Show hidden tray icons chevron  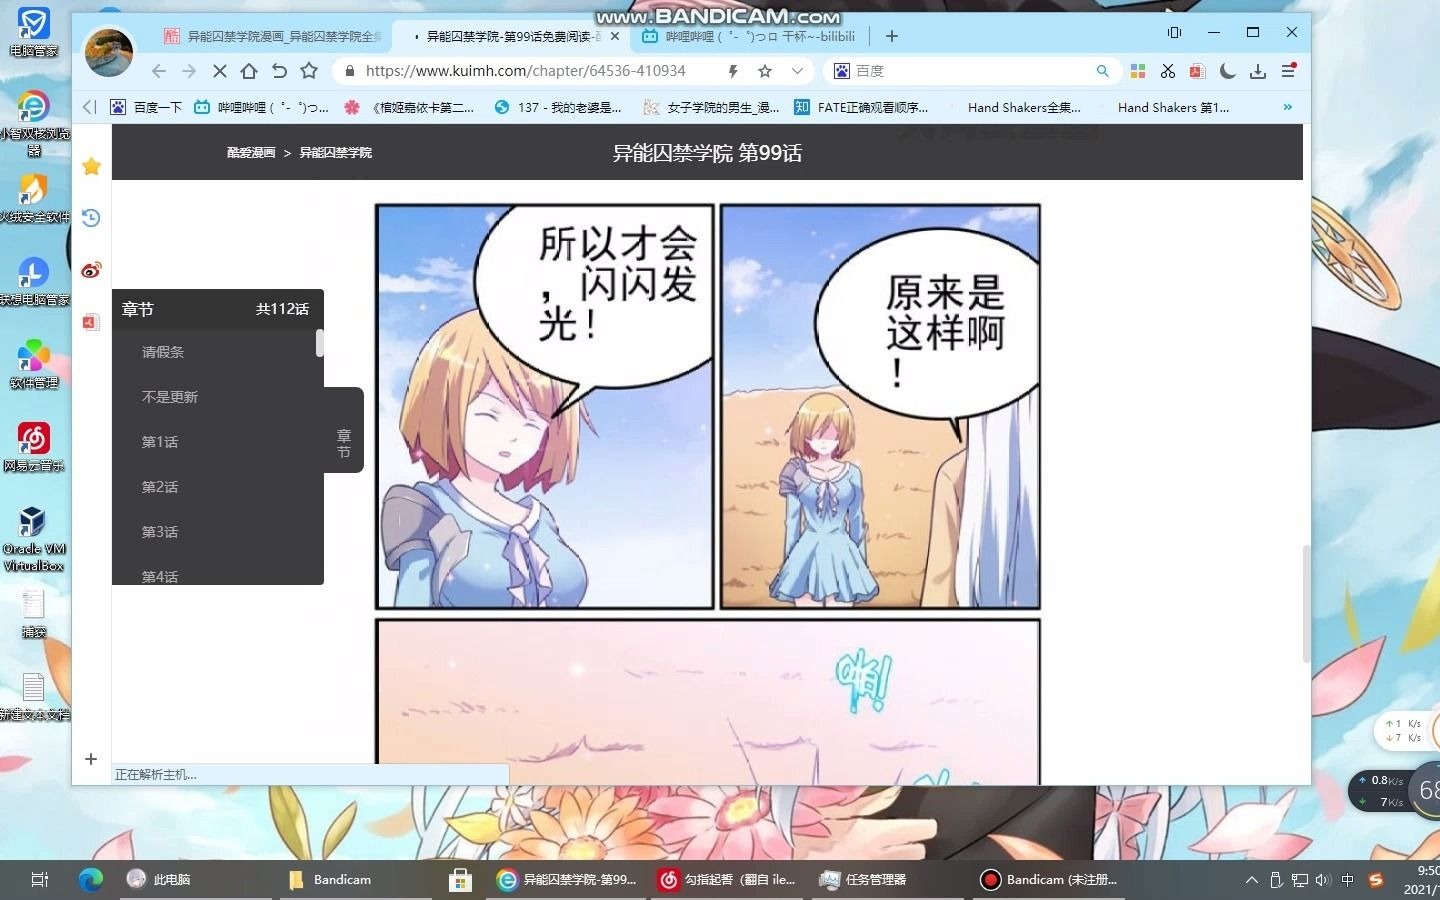coord(1251,880)
